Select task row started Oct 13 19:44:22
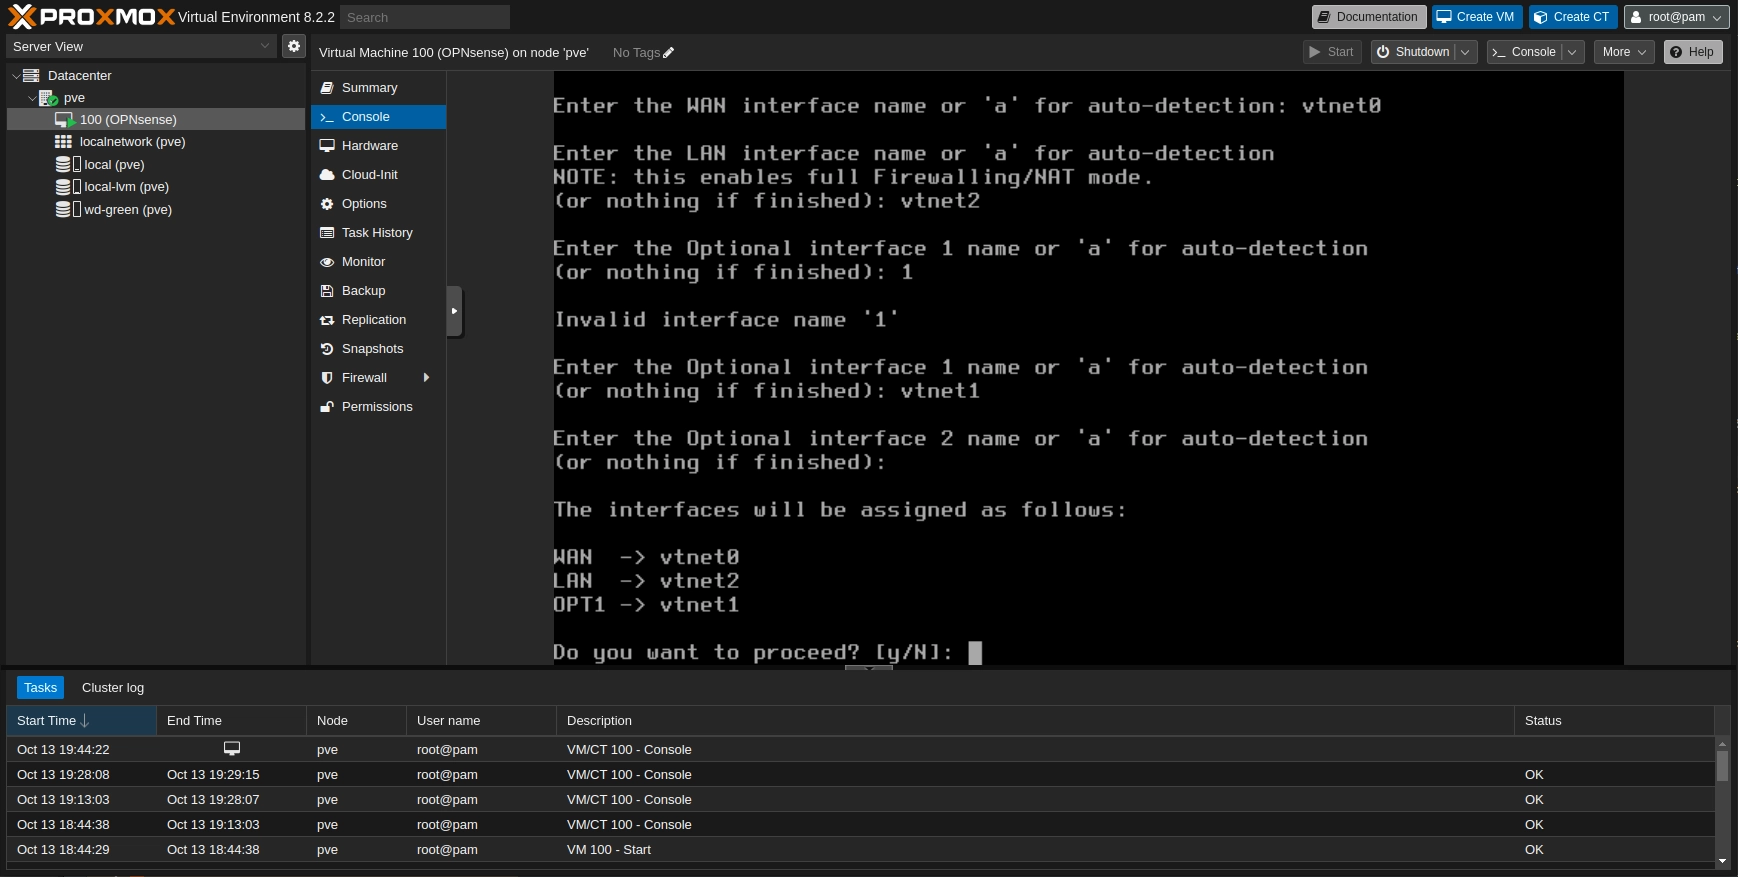Screen dimensions: 1738x877 [860, 750]
